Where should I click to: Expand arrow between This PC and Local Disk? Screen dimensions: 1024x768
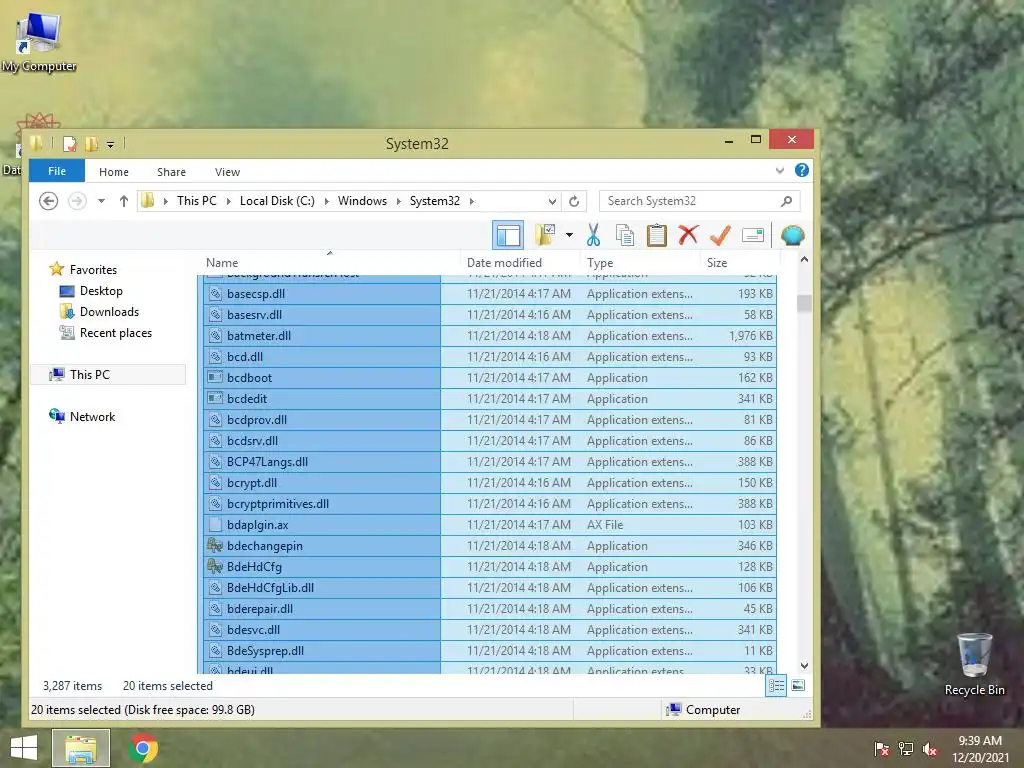(229, 201)
